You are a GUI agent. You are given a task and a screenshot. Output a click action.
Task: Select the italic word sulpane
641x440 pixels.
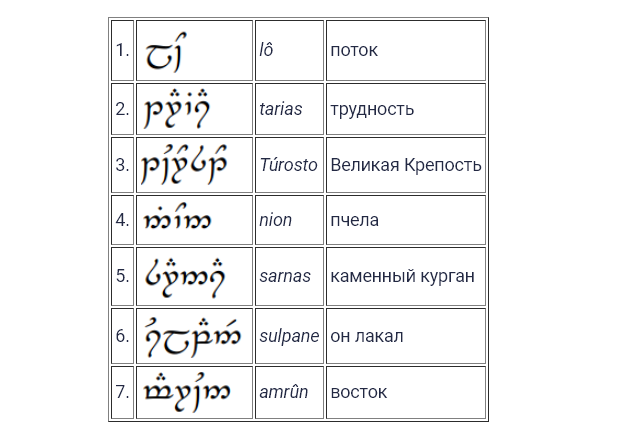pos(289,336)
